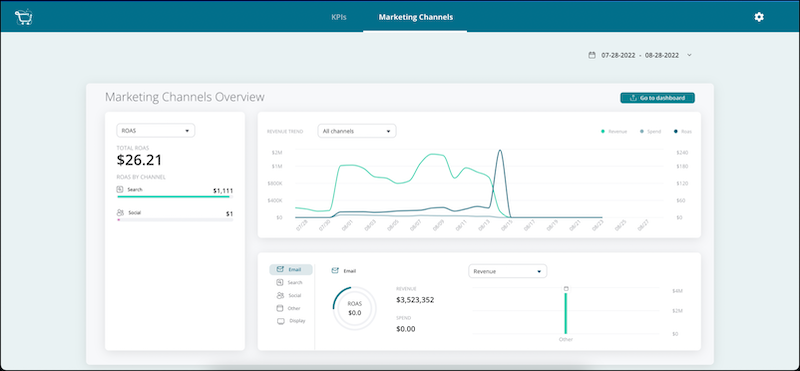Click the export icon on Go to dashboard

pyautogui.click(x=633, y=98)
